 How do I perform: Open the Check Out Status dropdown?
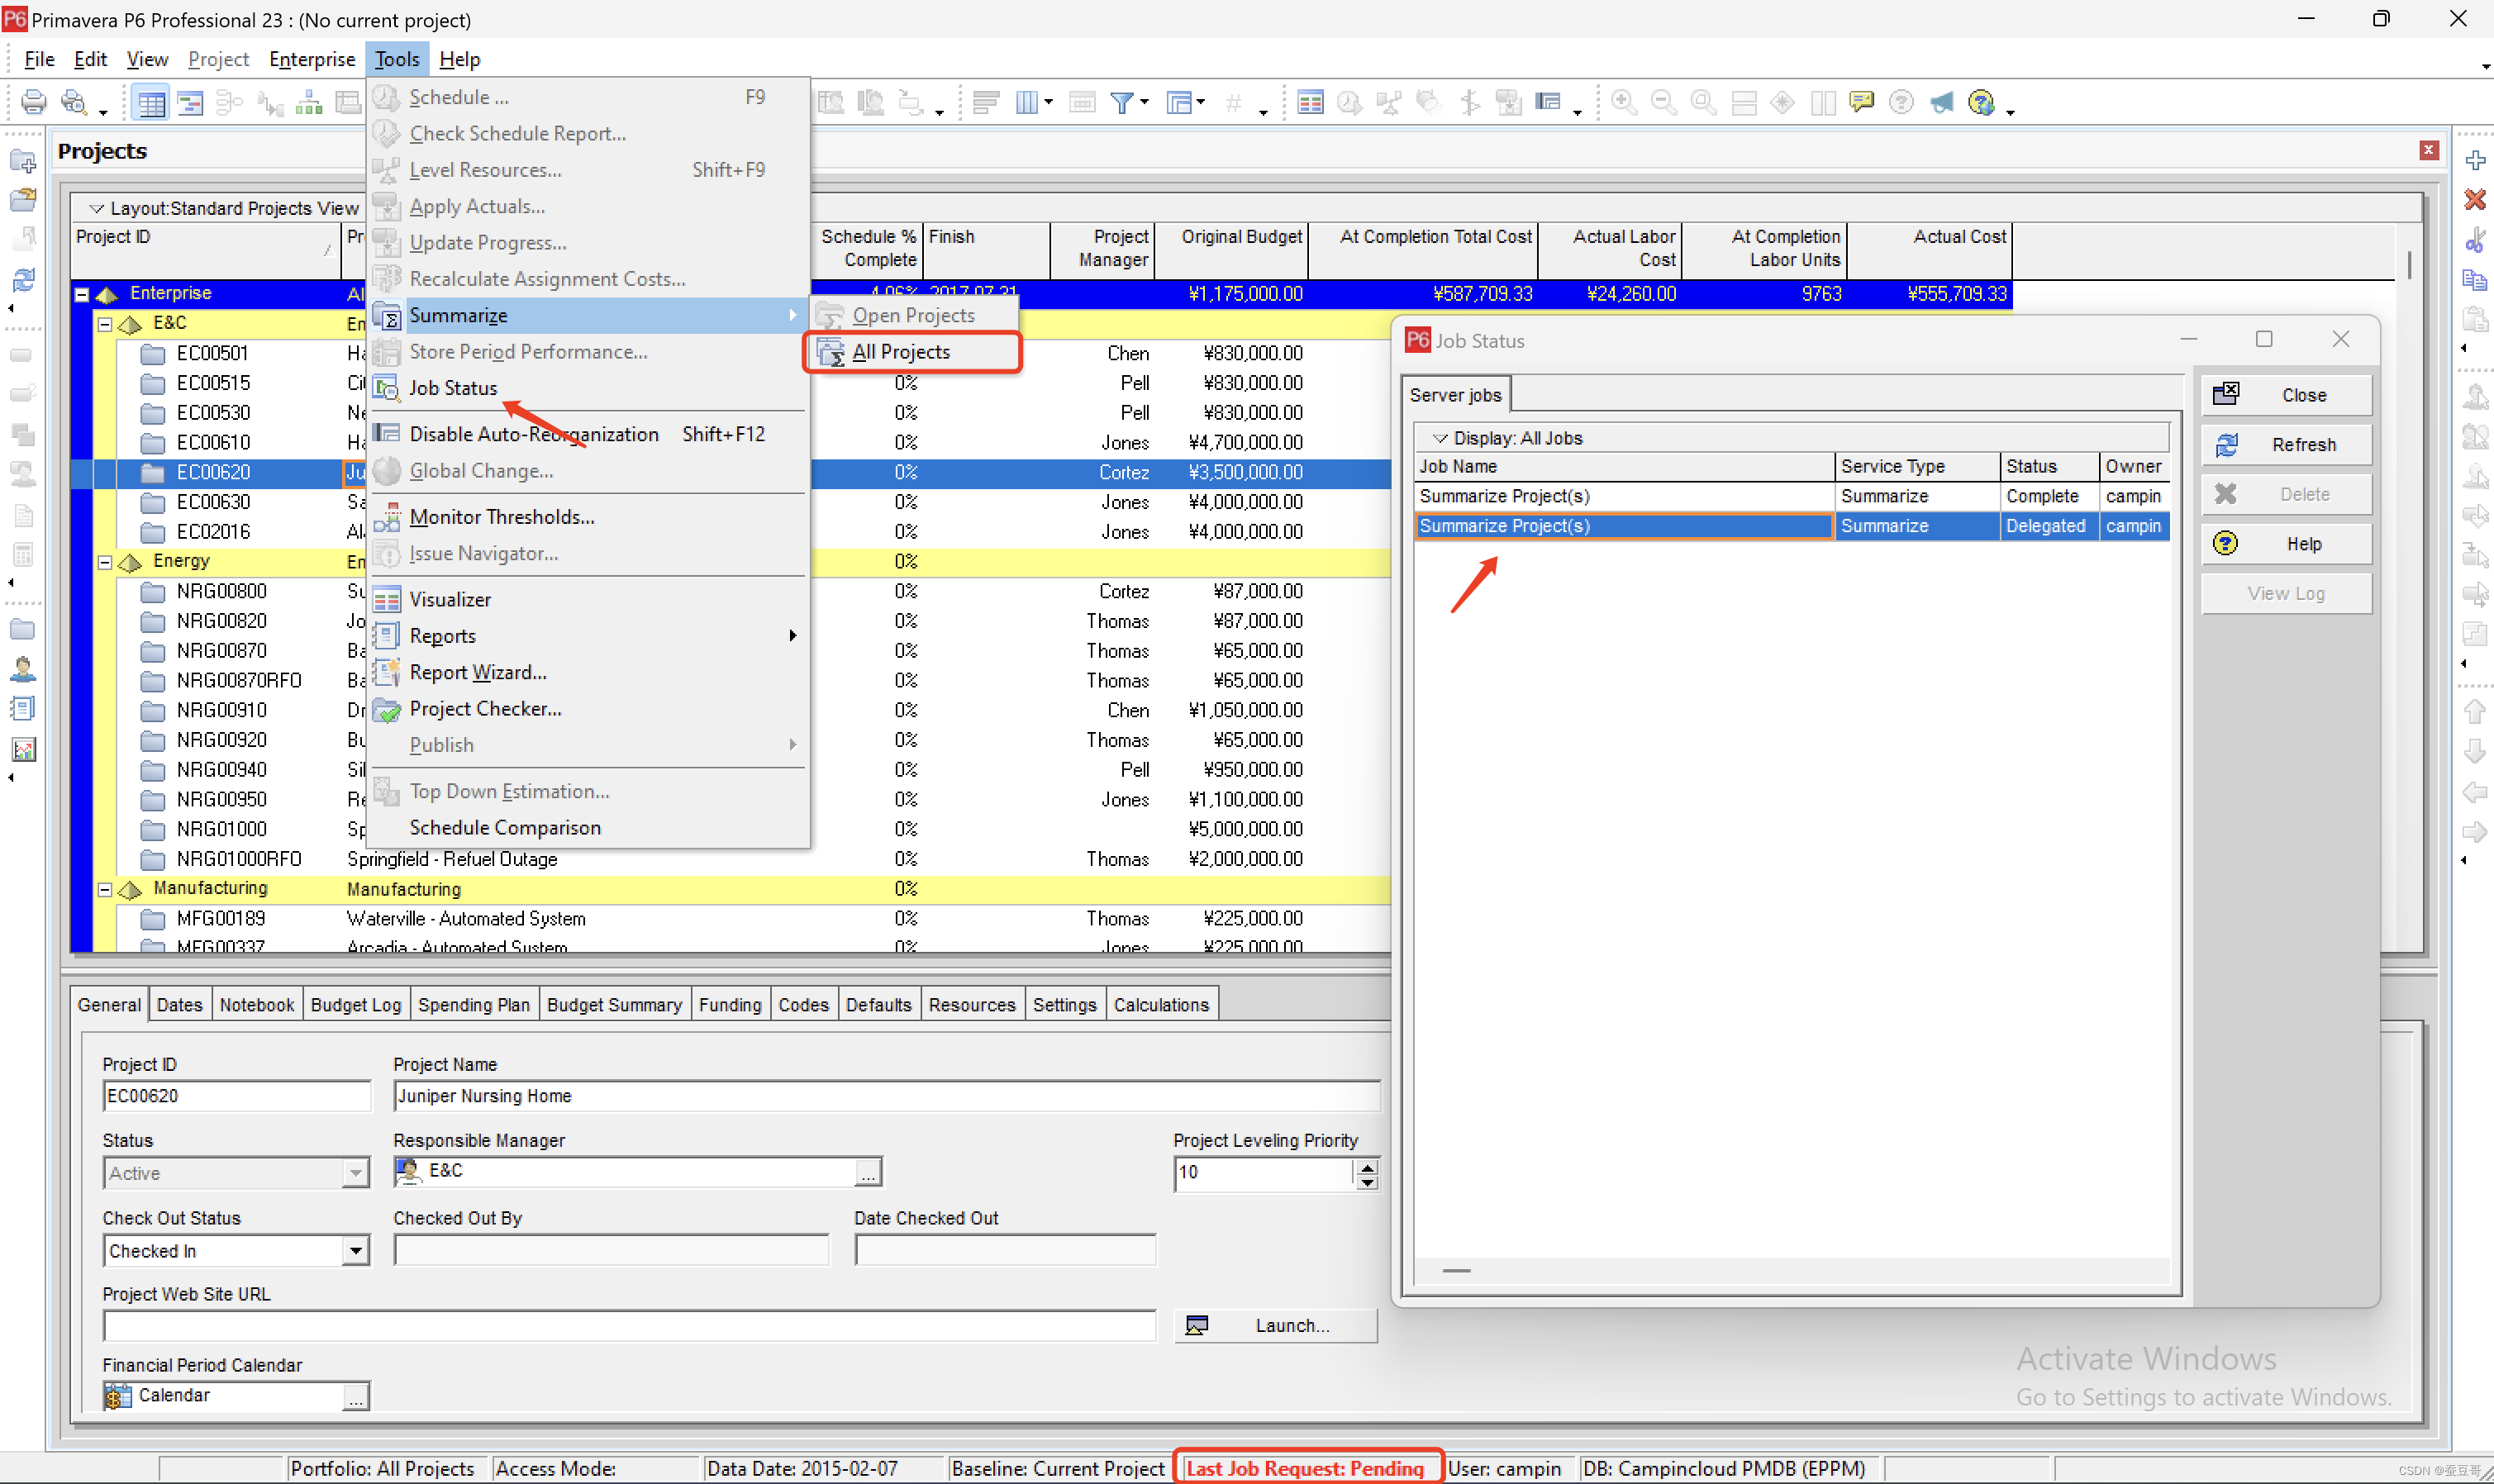[x=355, y=1251]
